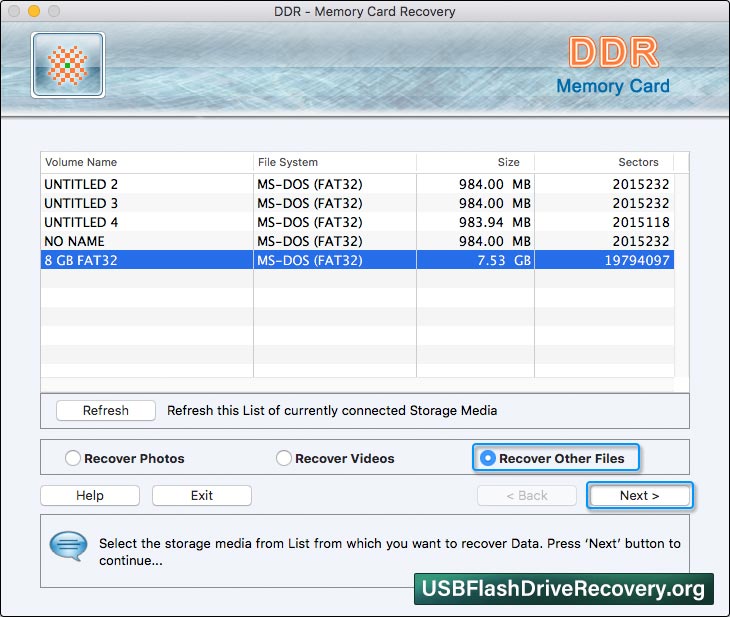Screen dimensions: 730x617
Task: Select the Recover Other Files option
Action: pyautogui.click(x=555, y=458)
